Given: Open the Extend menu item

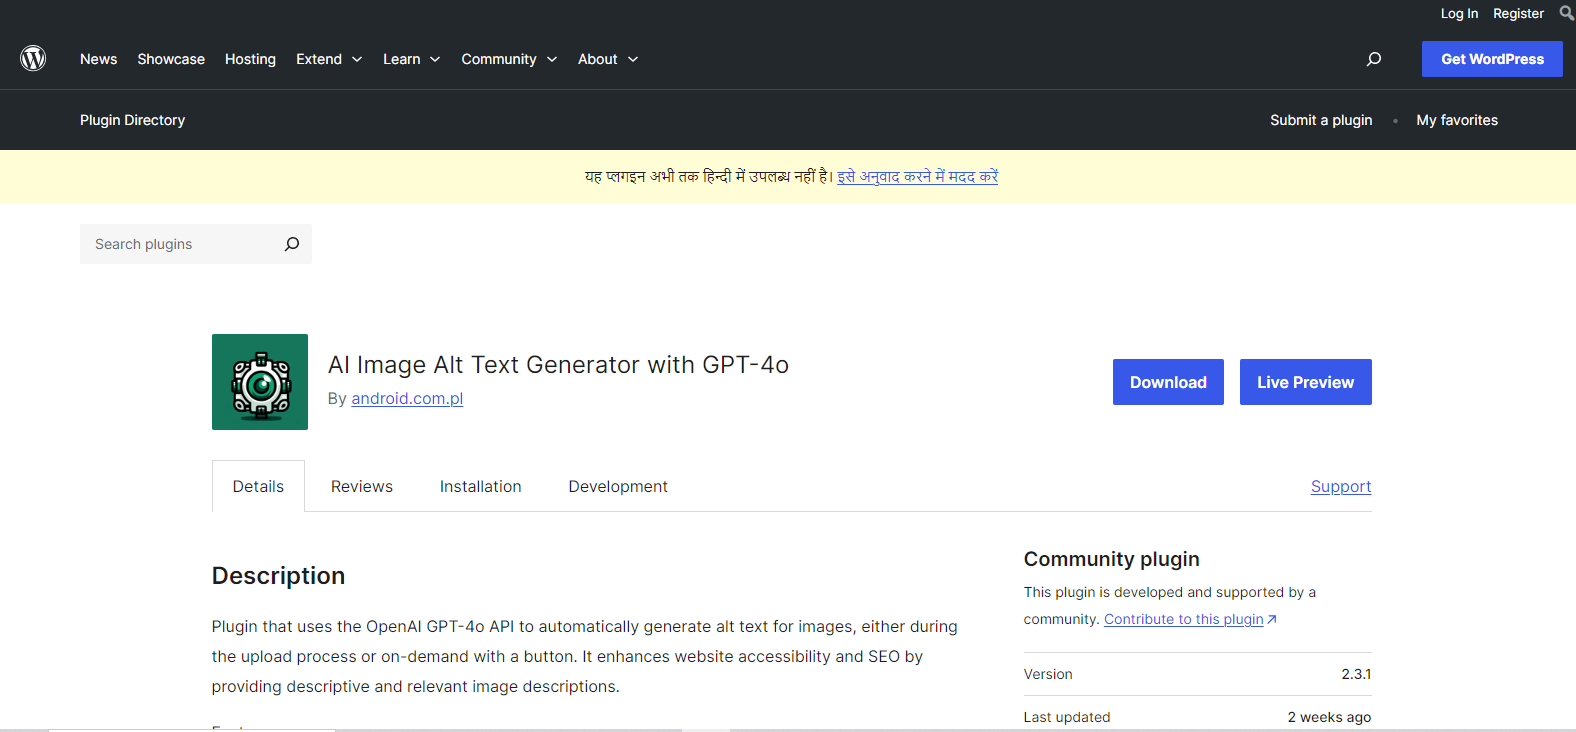Looking at the screenshot, I should pyautogui.click(x=319, y=59).
